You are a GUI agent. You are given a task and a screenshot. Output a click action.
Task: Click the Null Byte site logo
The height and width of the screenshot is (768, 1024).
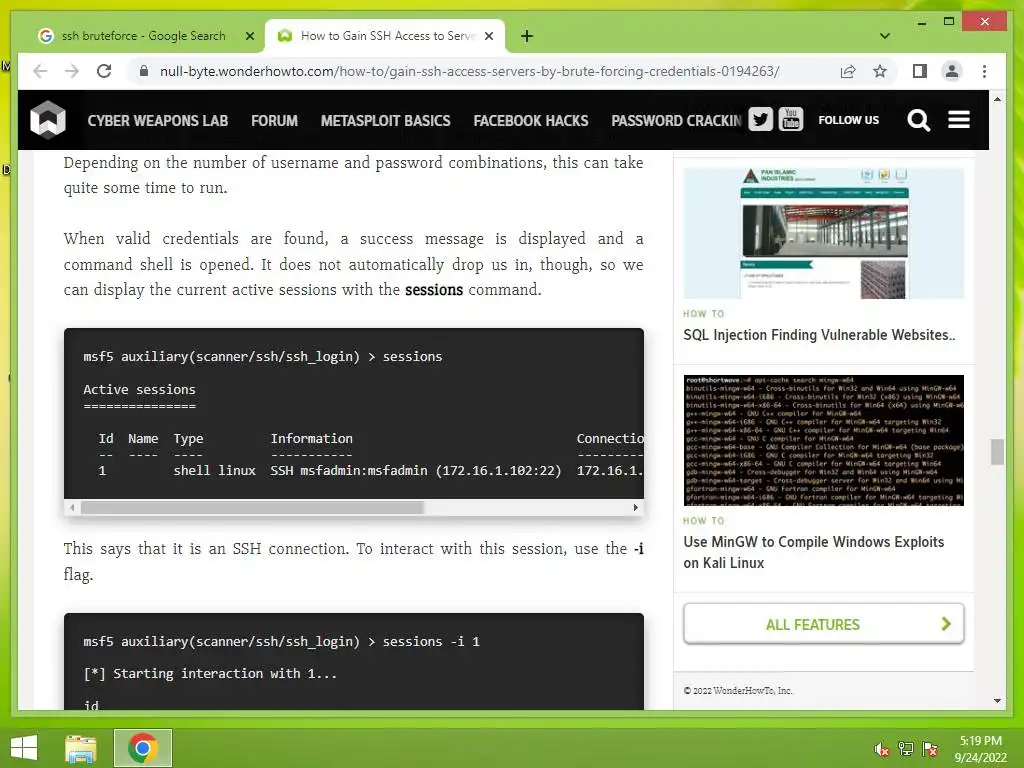coord(48,120)
